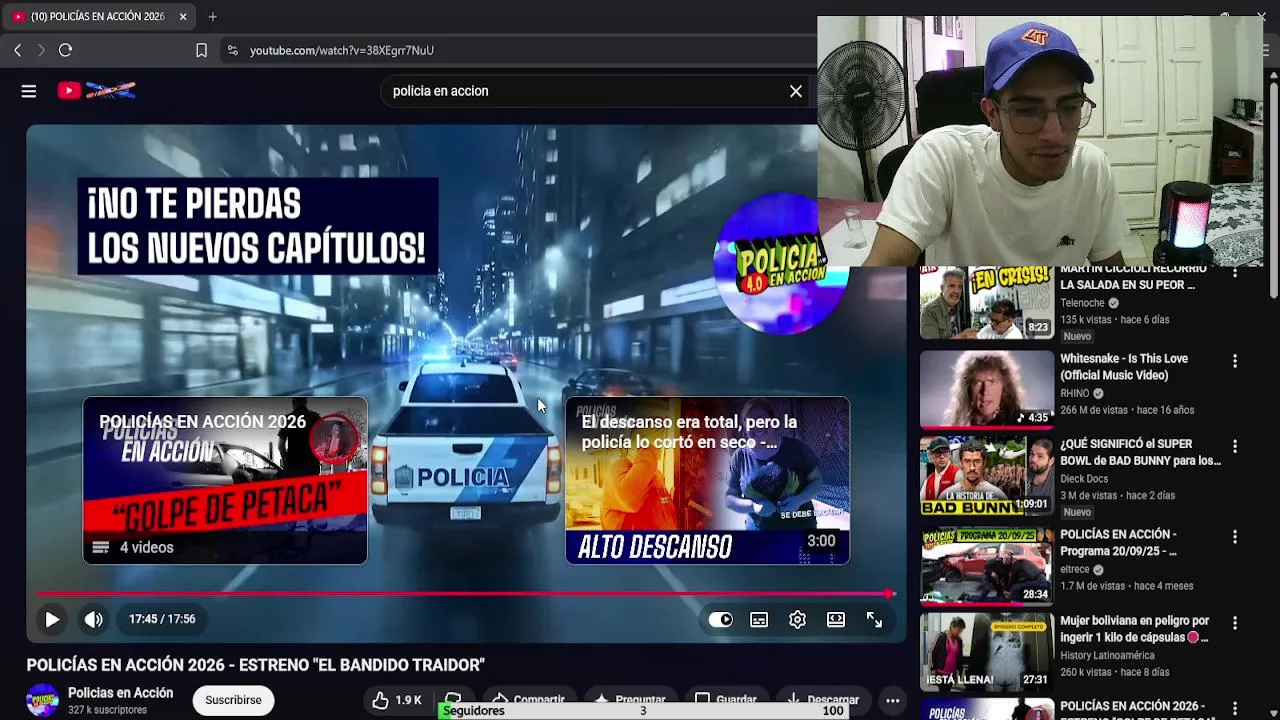
Task: Click the '¿QUÉ SIGNIFICÓ el SUPER BOWL' title
Action: 1140,452
